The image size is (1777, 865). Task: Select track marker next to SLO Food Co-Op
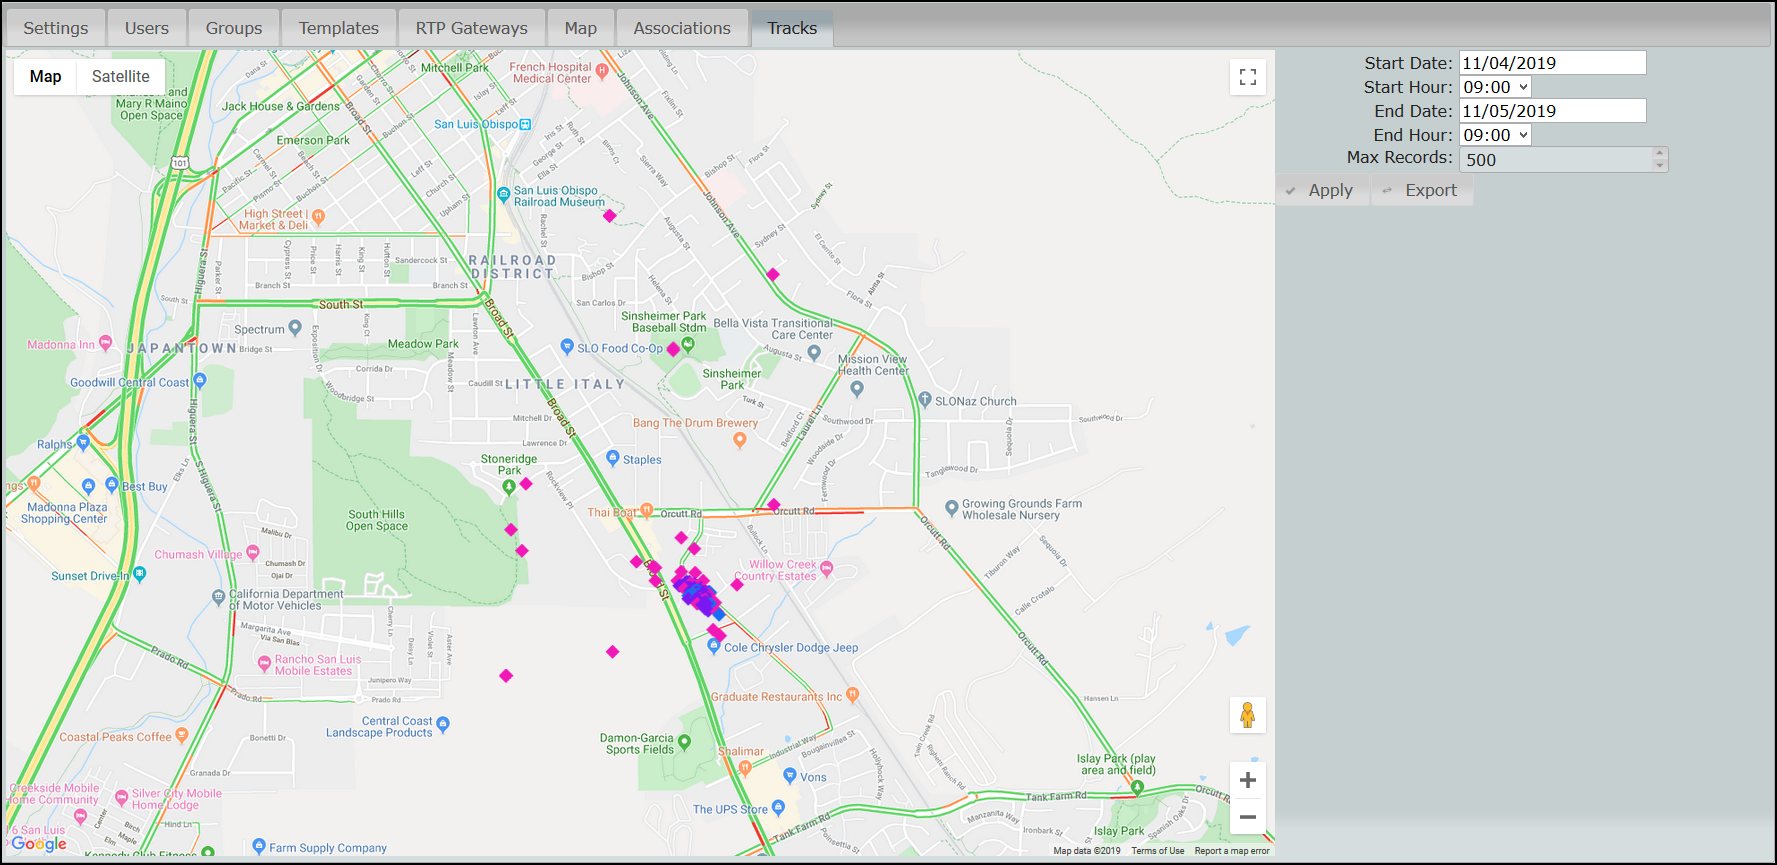[673, 349]
